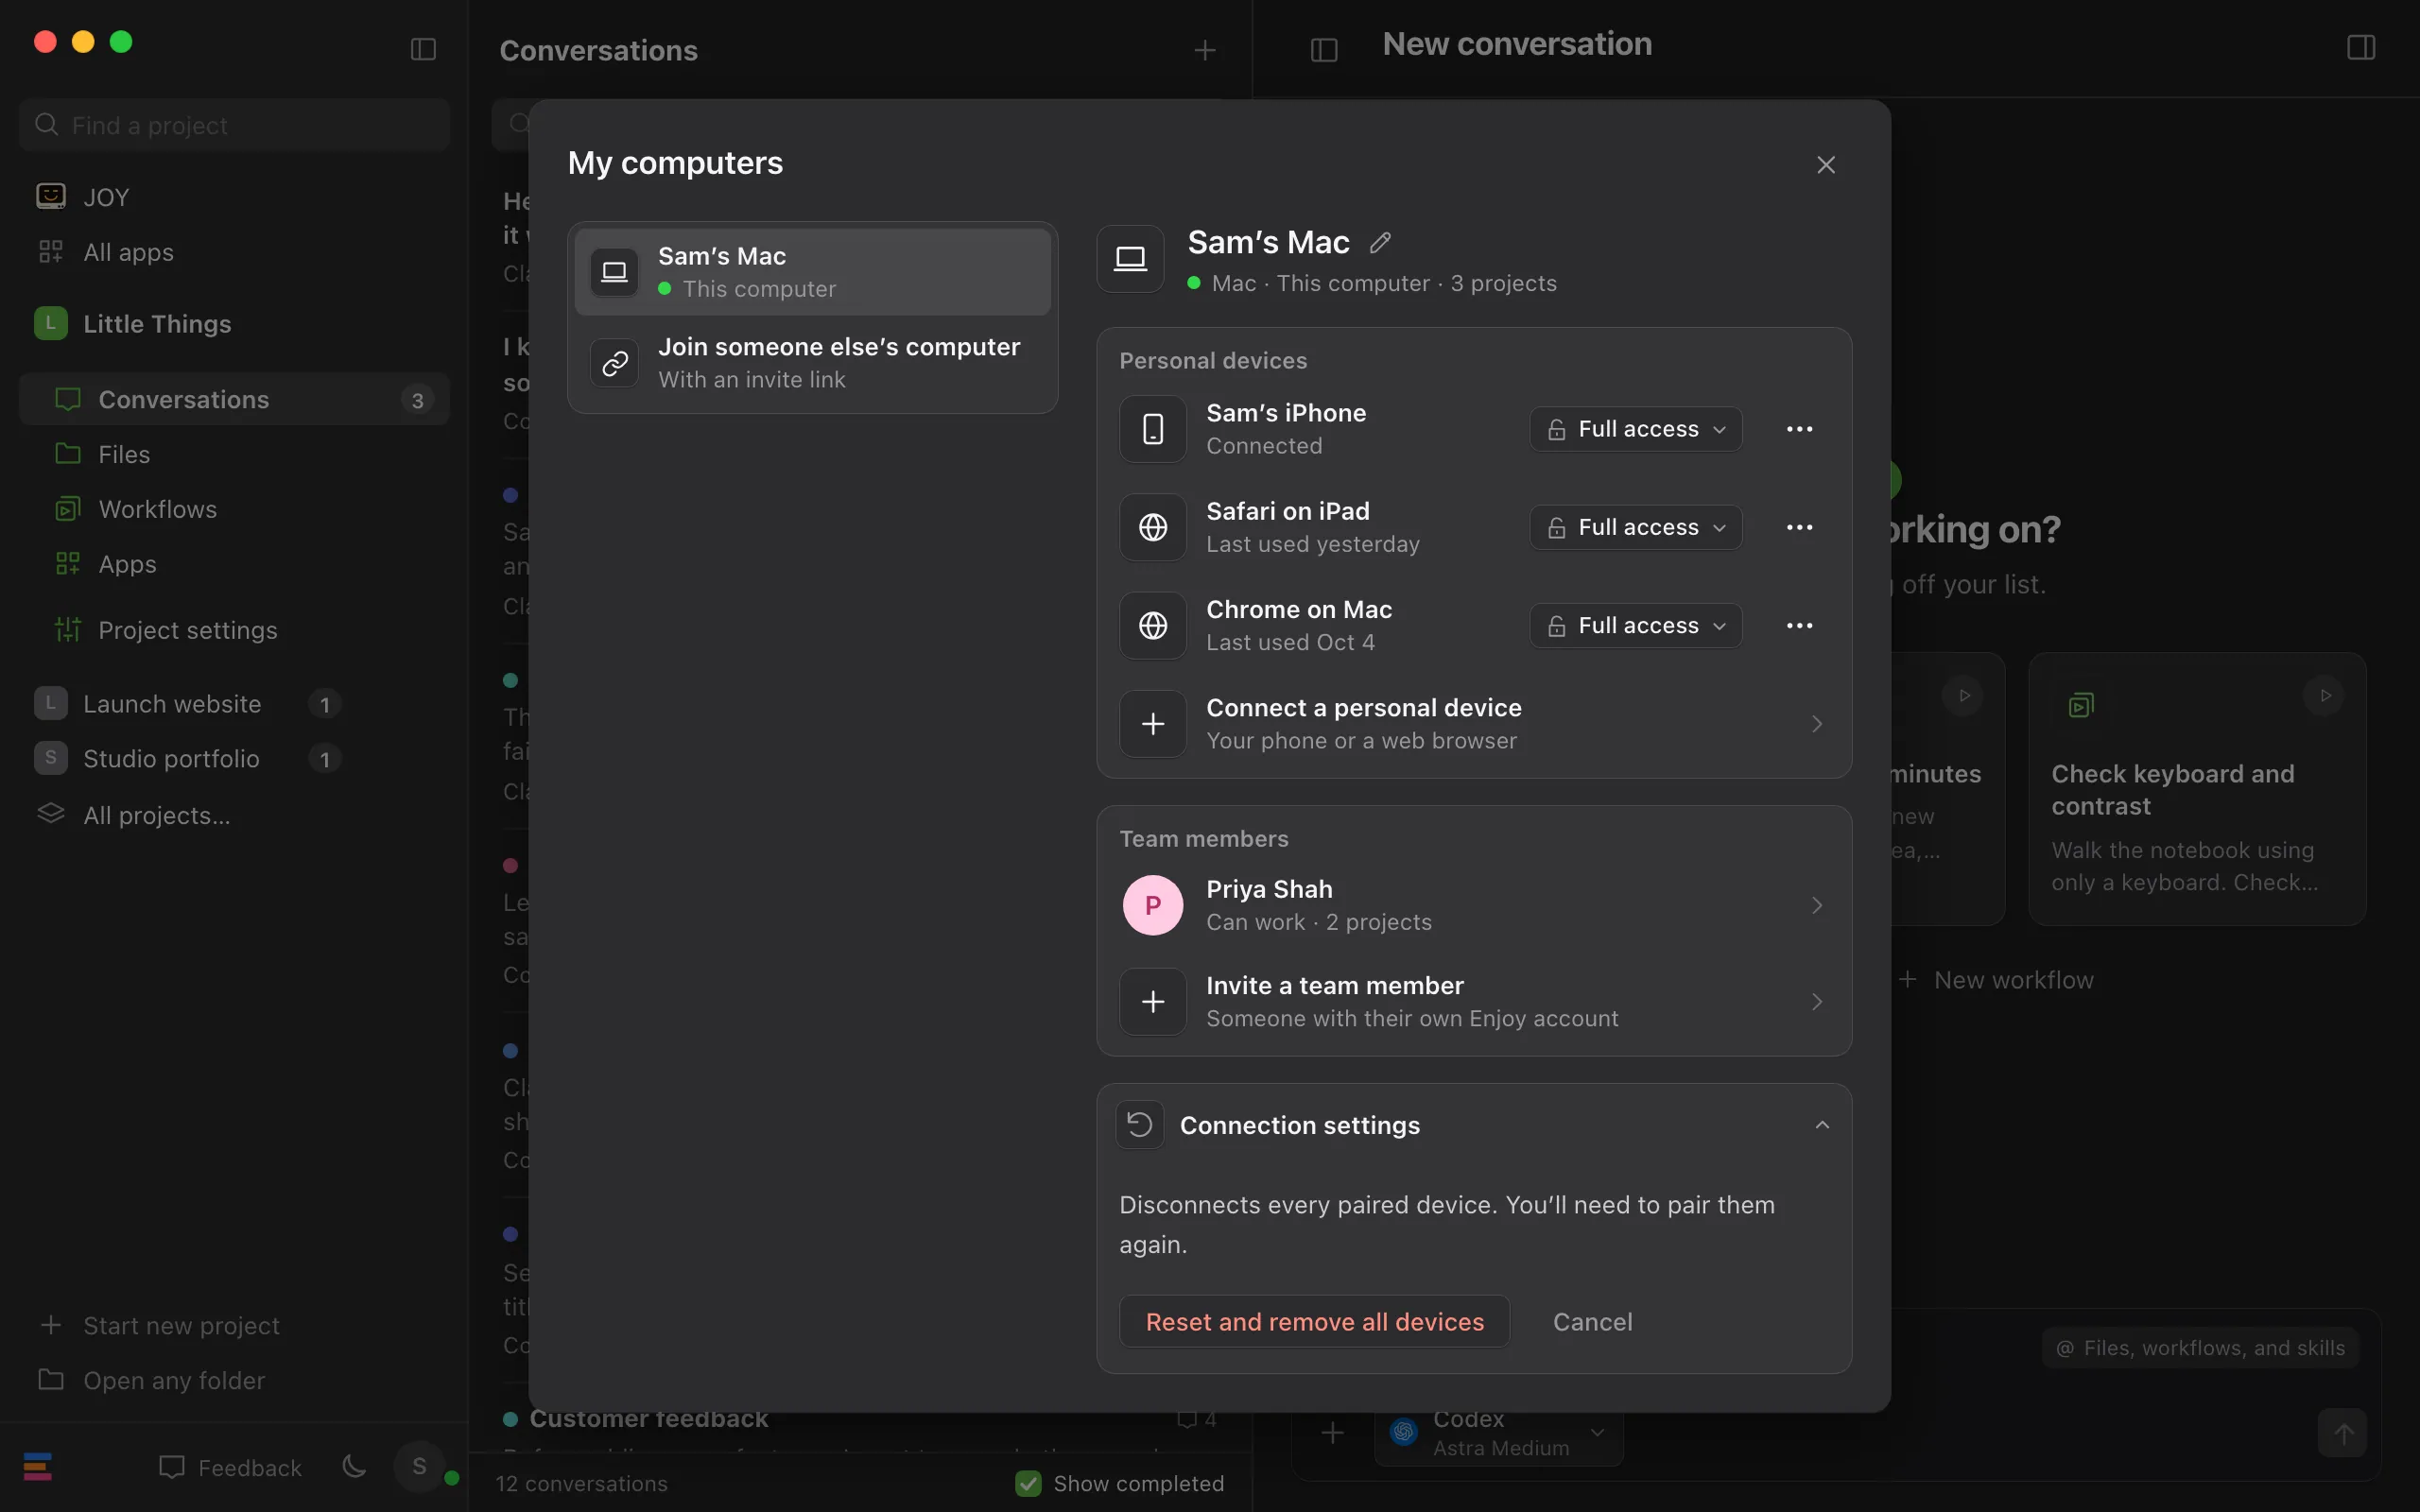2420x1512 pixels.
Task: Open Full access dropdown for Safari on iPad
Action: (x=1636, y=527)
